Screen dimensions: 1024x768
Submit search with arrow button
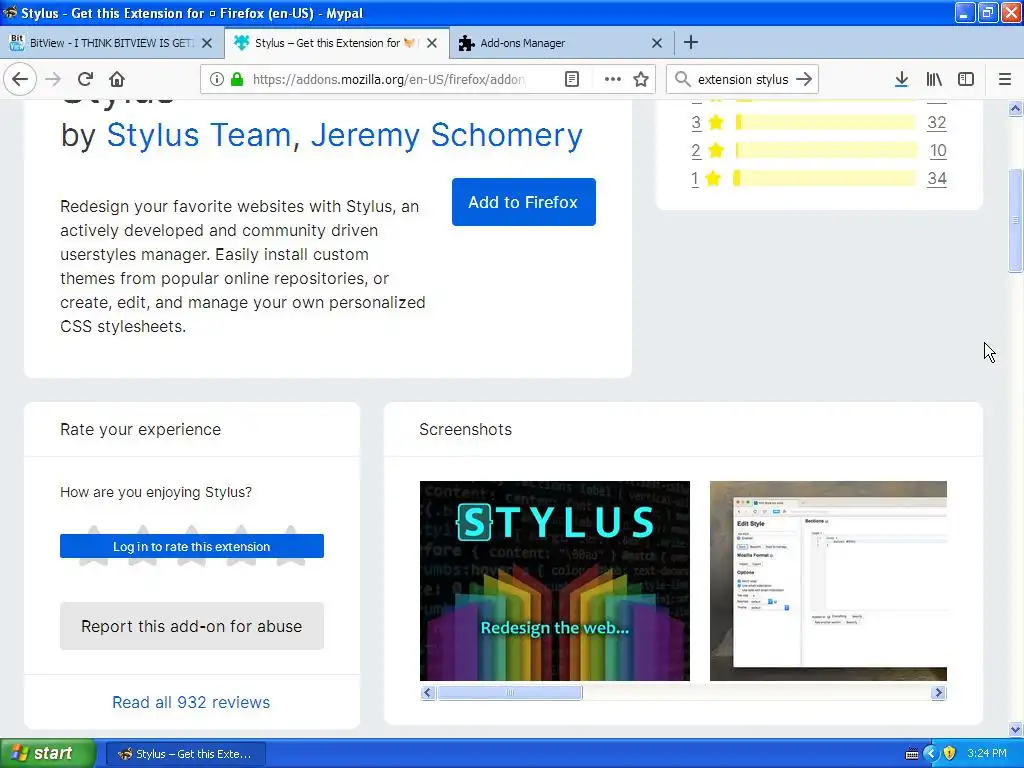pyautogui.click(x=804, y=79)
